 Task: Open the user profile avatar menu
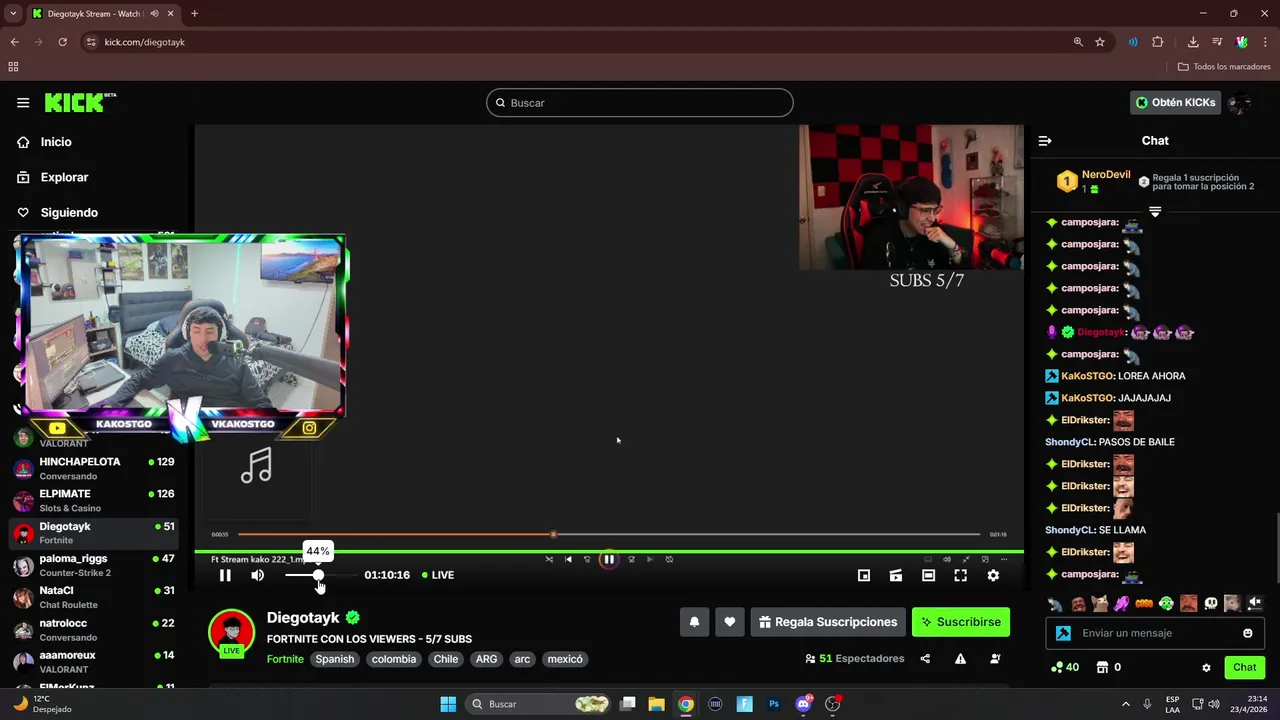click(x=1240, y=102)
